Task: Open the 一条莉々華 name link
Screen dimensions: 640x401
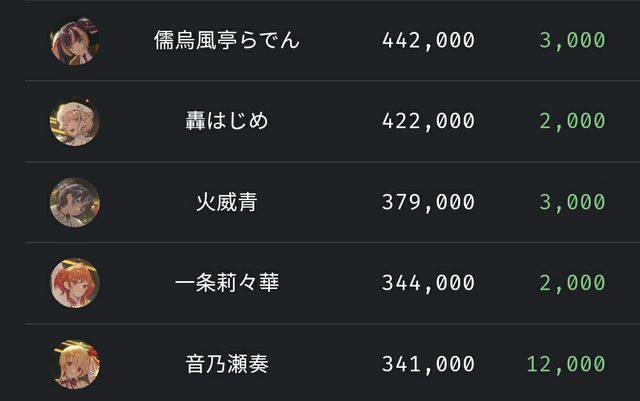Action: point(227,284)
